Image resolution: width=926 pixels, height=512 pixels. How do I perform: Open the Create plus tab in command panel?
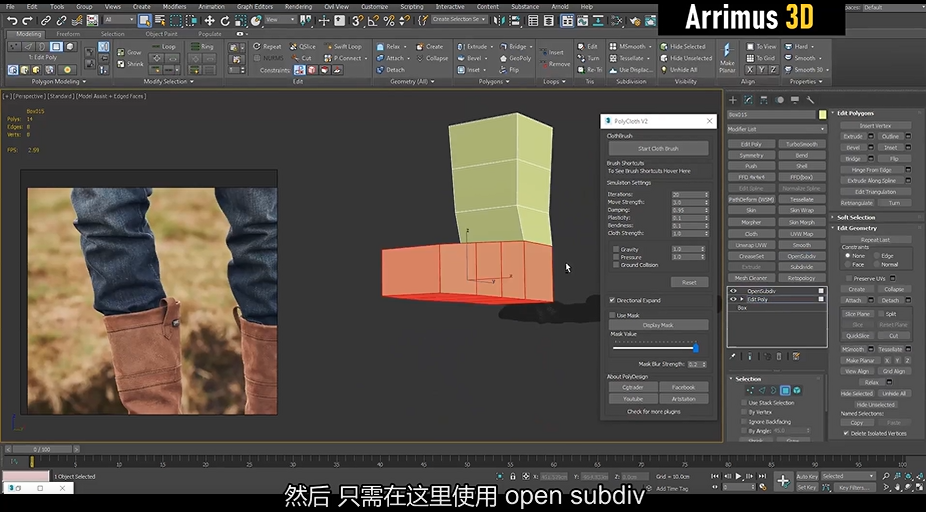tap(733, 100)
